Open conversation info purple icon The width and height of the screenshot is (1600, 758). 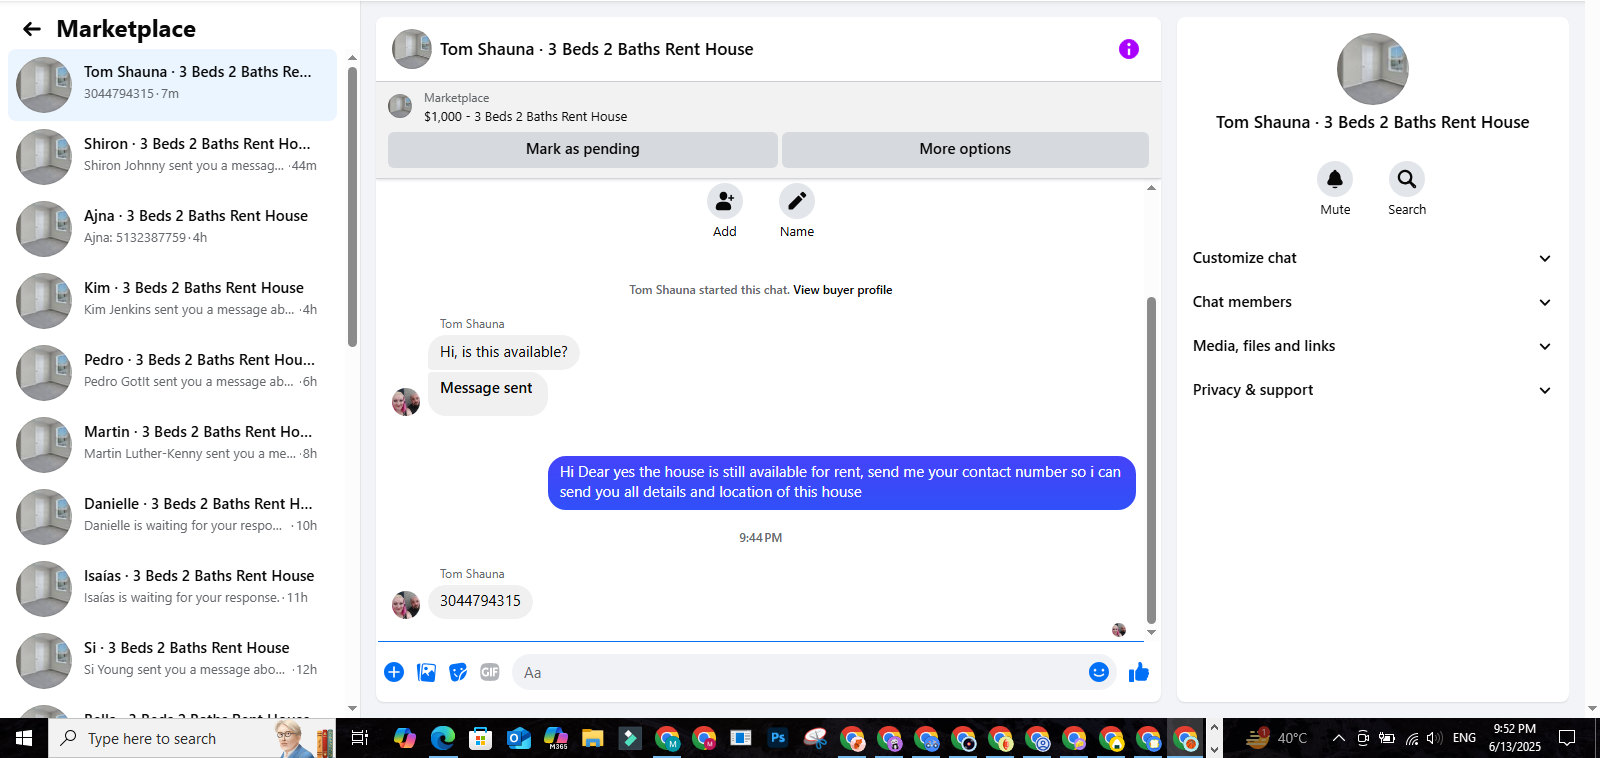(1129, 49)
